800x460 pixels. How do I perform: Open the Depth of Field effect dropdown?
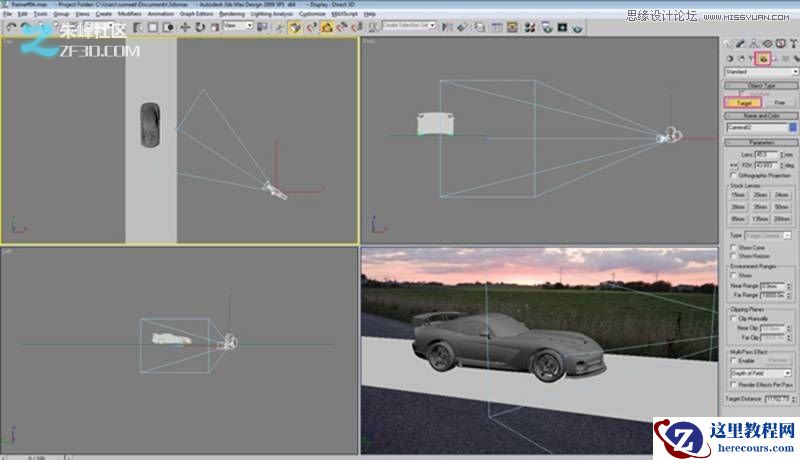[x=761, y=373]
